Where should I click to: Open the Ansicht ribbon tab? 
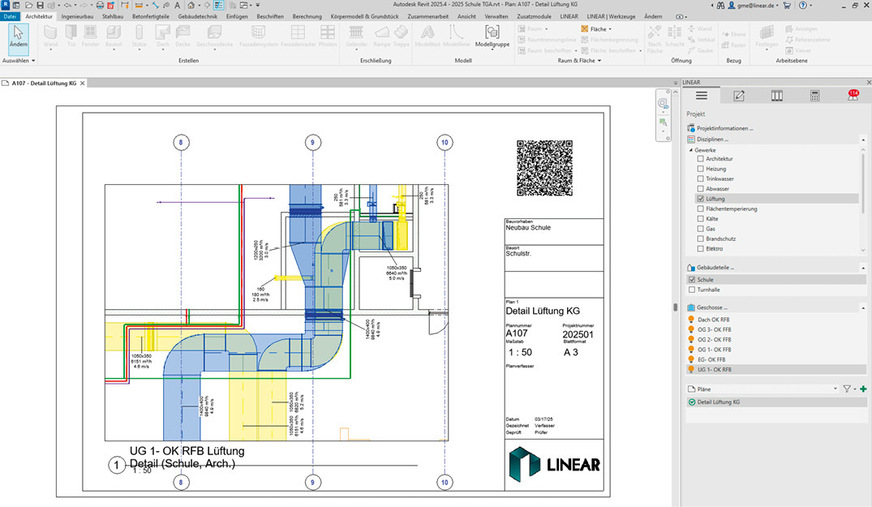[466, 17]
